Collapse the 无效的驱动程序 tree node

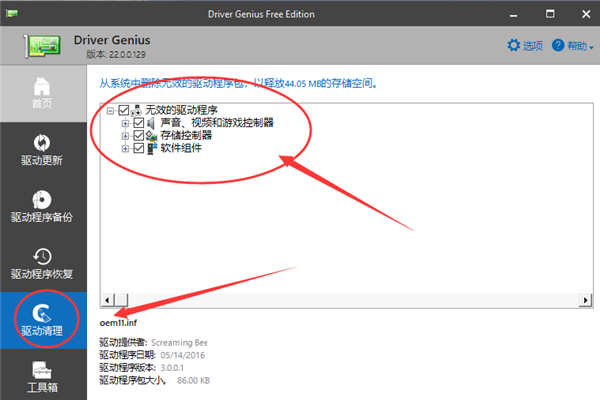coord(110,111)
